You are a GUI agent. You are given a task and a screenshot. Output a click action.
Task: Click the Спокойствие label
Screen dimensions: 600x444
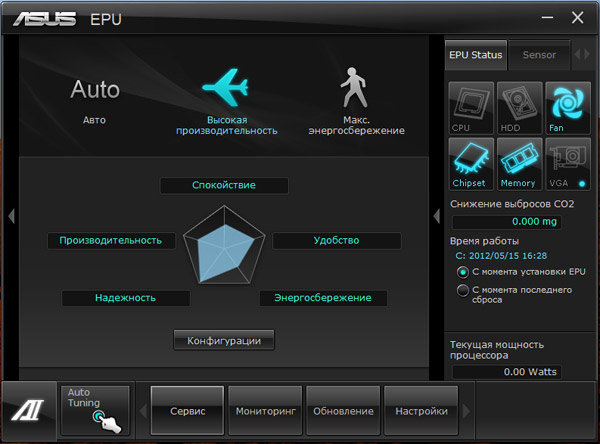point(224,185)
